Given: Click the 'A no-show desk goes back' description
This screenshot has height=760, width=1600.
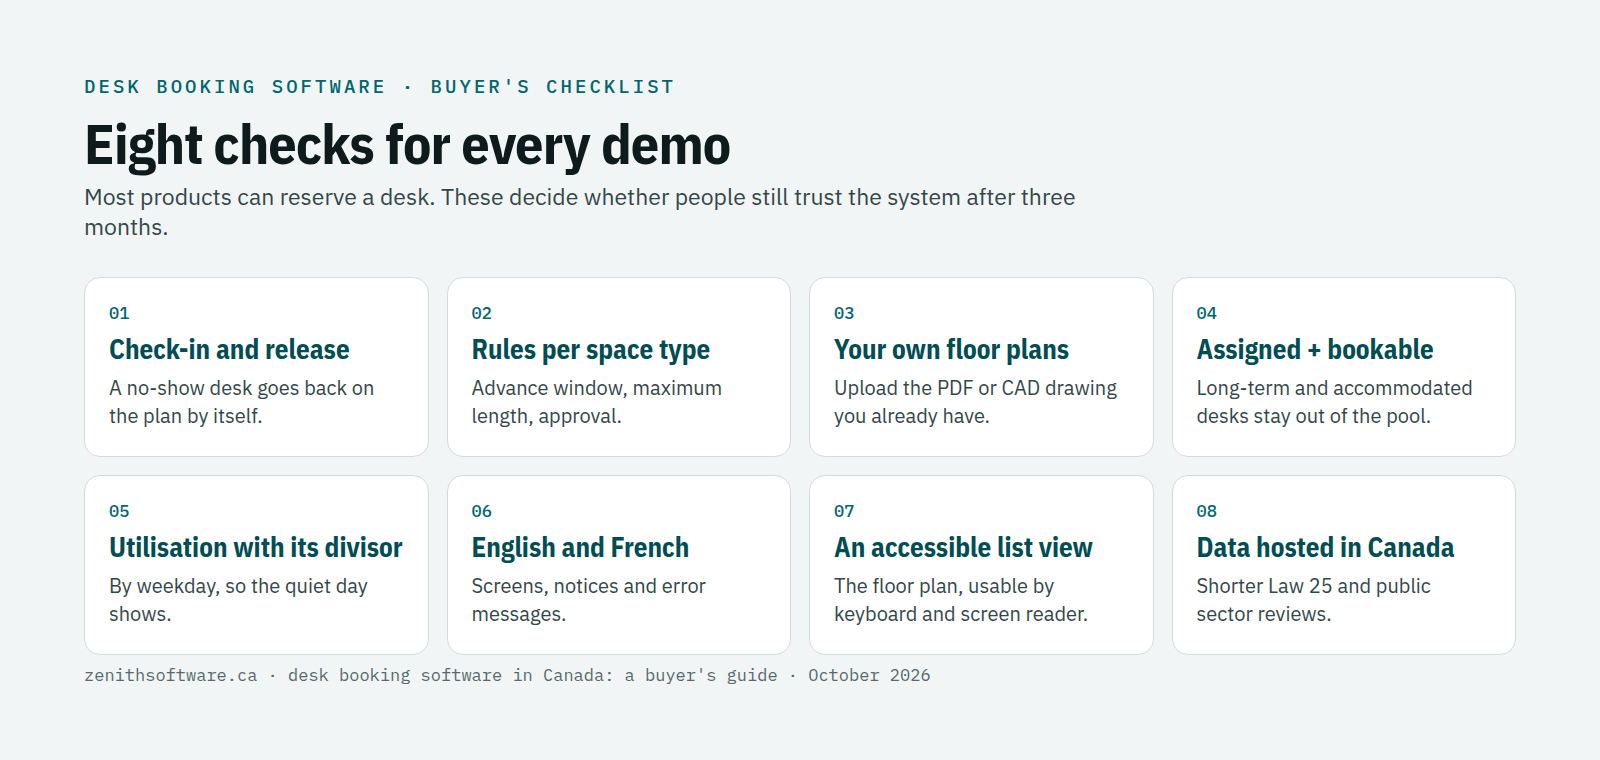Looking at the screenshot, I should [241, 402].
